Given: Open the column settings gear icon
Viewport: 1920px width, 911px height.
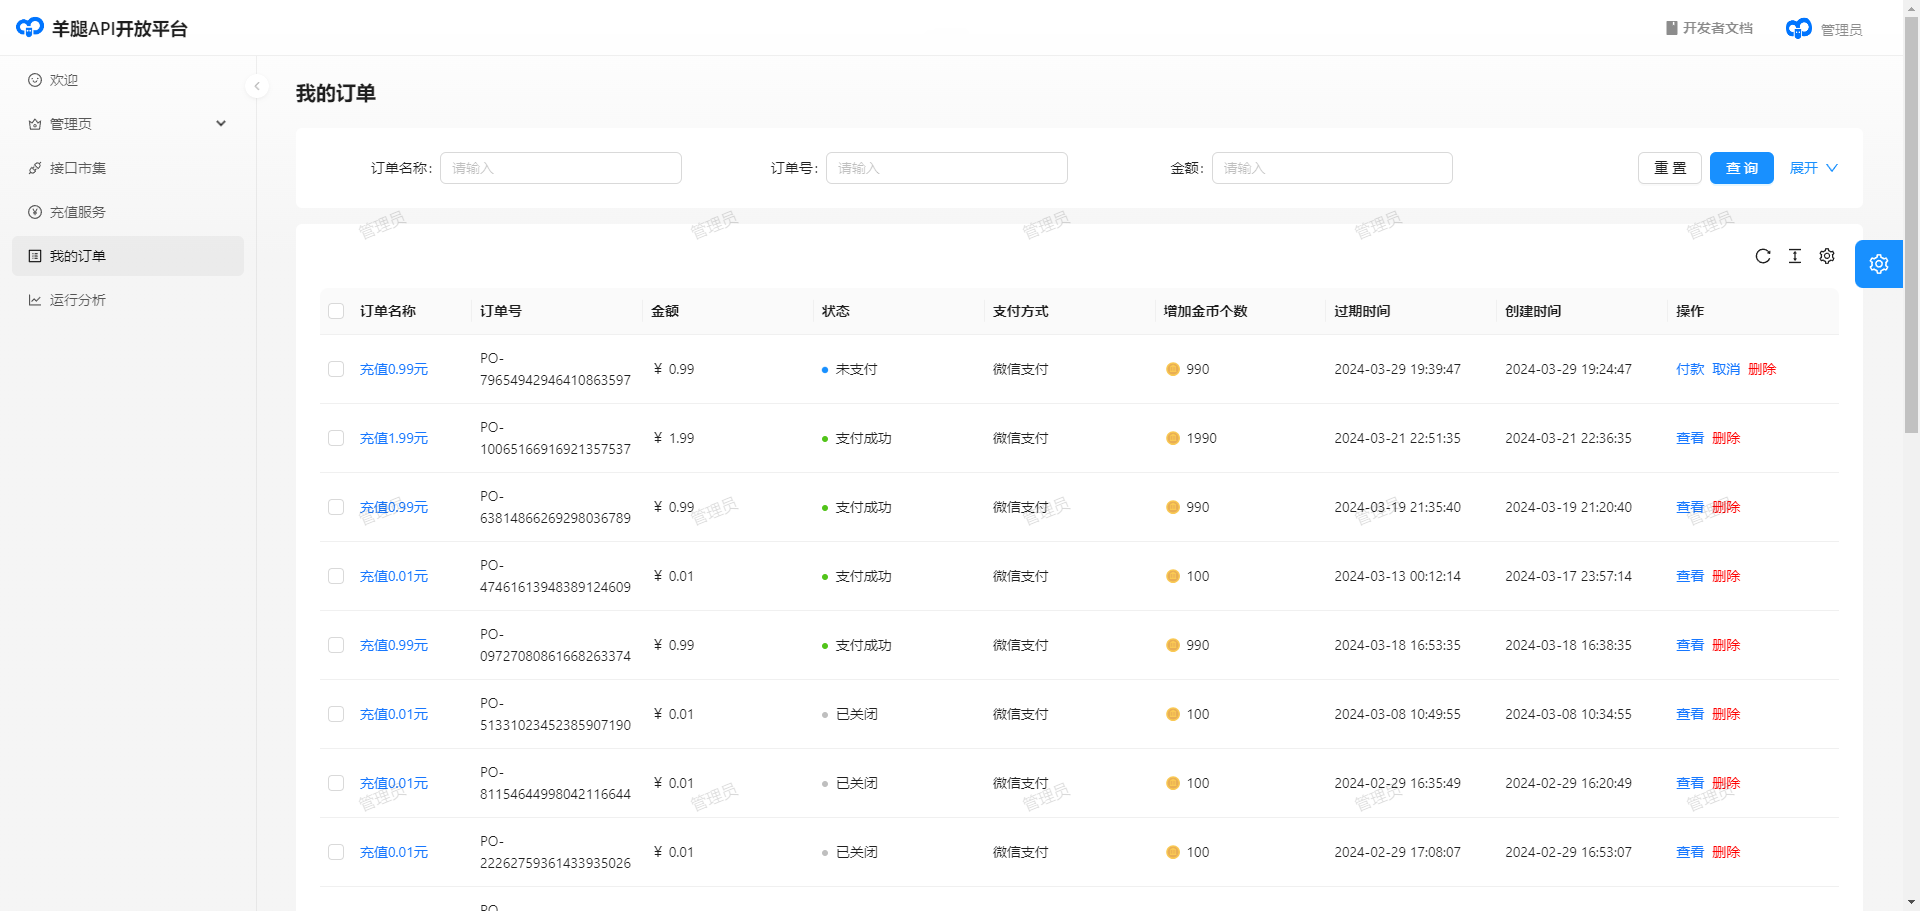Looking at the screenshot, I should [x=1827, y=256].
